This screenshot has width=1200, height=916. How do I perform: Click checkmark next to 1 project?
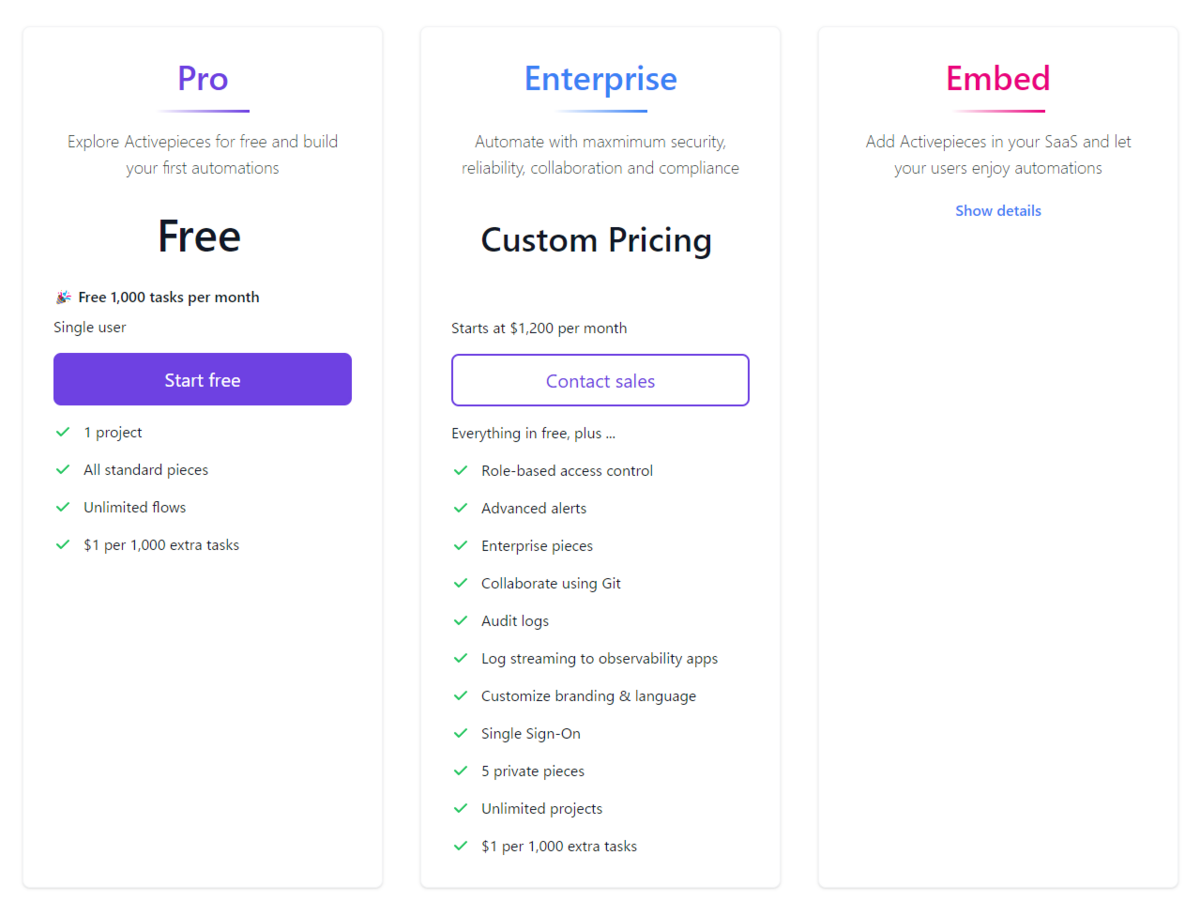(63, 432)
